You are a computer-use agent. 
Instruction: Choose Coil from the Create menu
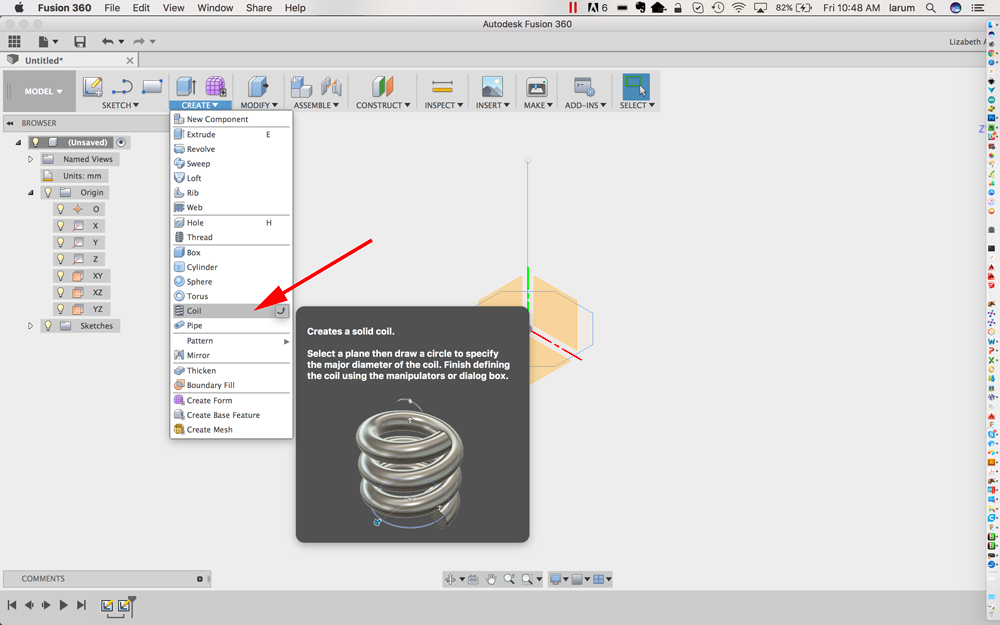click(x=232, y=311)
